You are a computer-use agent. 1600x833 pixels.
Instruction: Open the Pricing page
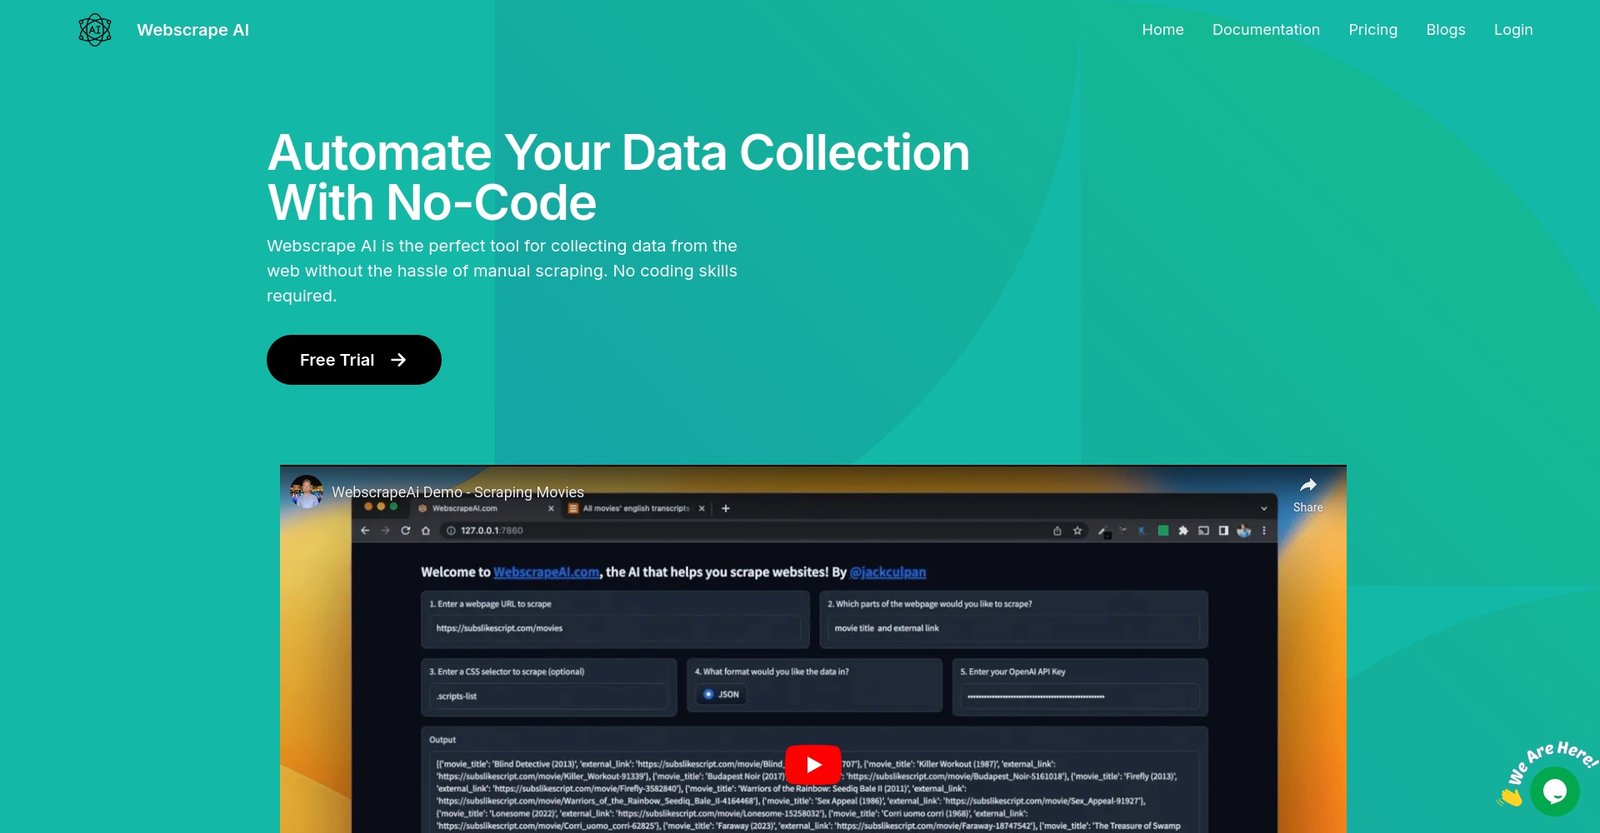point(1372,30)
